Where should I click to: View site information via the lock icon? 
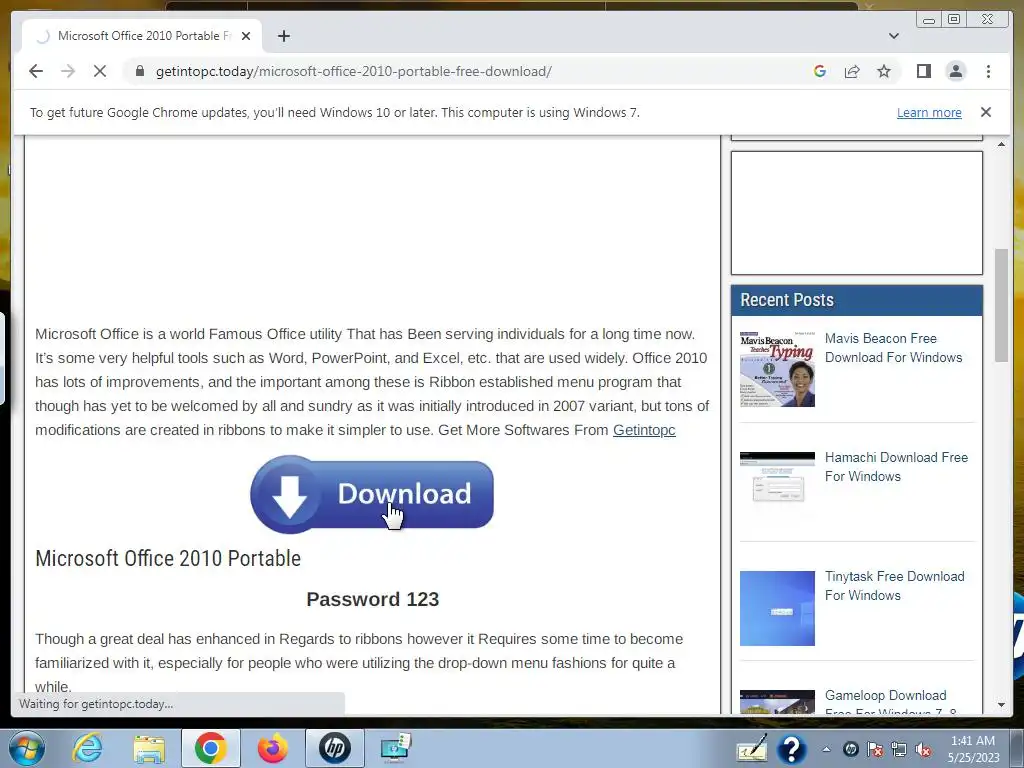coord(139,71)
